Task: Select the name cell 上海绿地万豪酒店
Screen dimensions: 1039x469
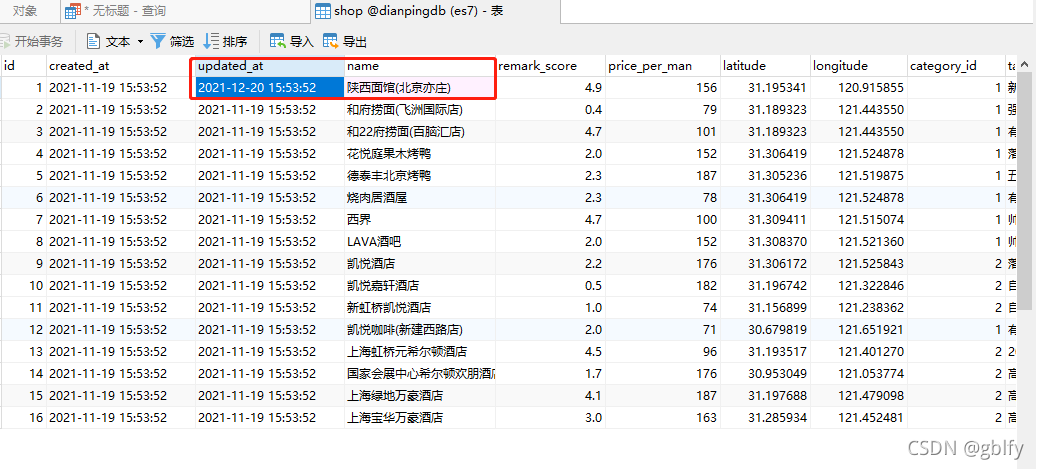Action: pyautogui.click(x=419, y=395)
